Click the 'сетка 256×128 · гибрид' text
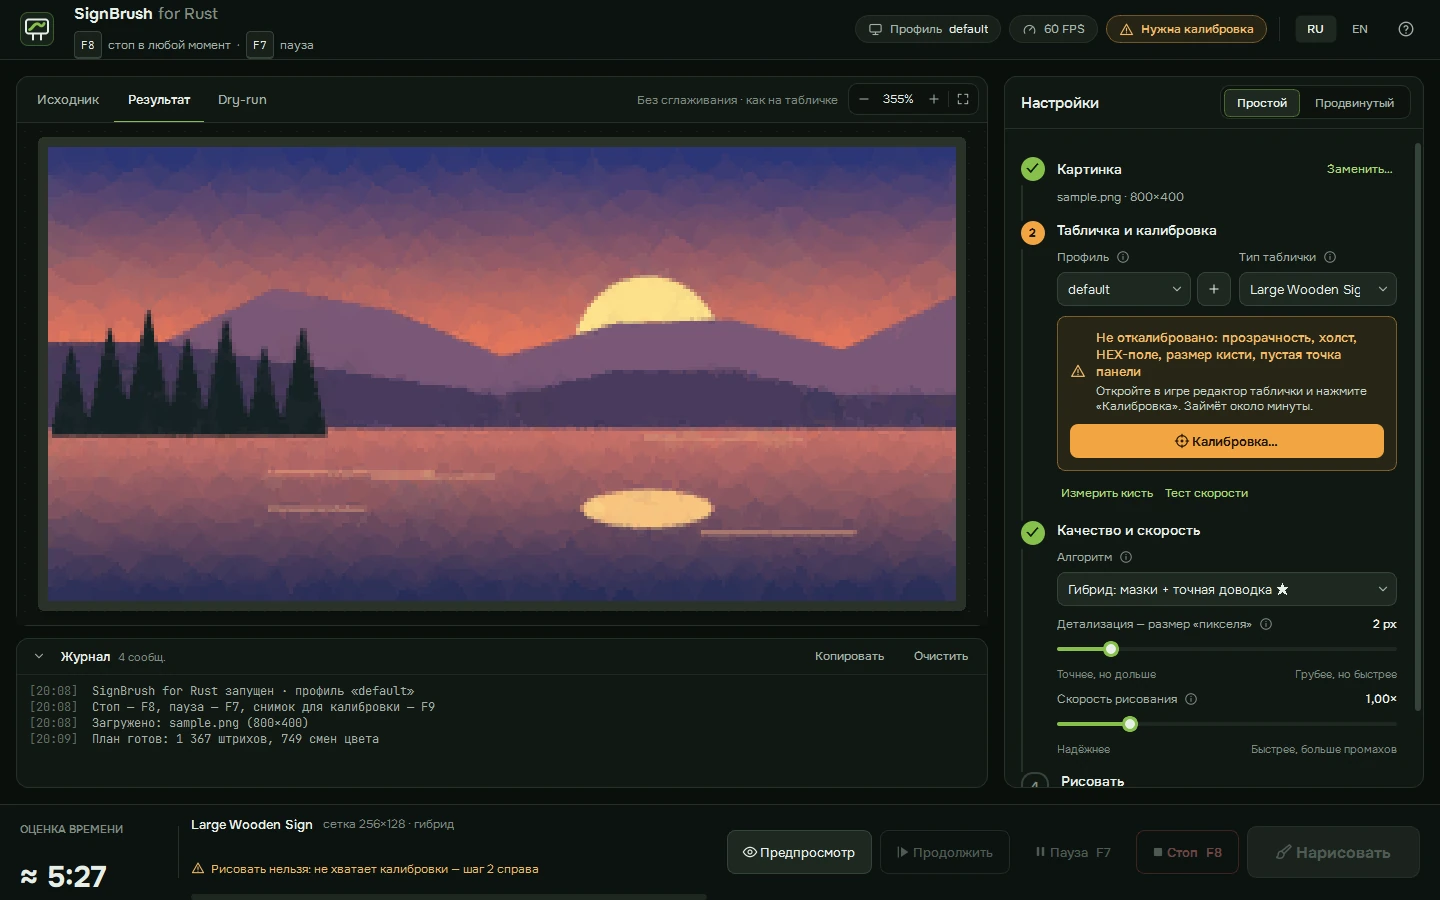This screenshot has height=900, width=1440. [388, 824]
